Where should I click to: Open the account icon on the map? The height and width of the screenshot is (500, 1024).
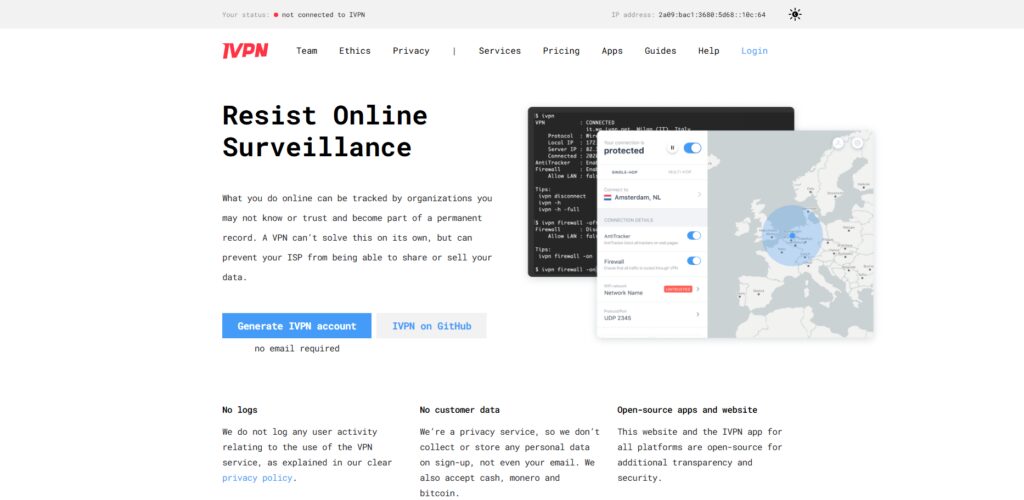pyautogui.click(x=838, y=142)
